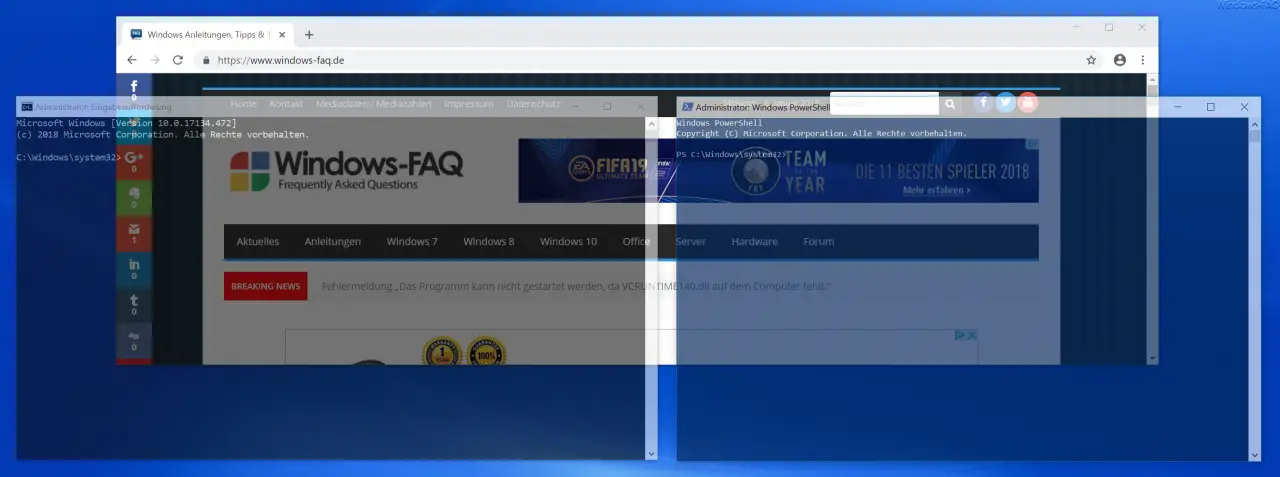Click Microsoft Windows version text in cmd
1280x477 pixels.
coord(126,122)
